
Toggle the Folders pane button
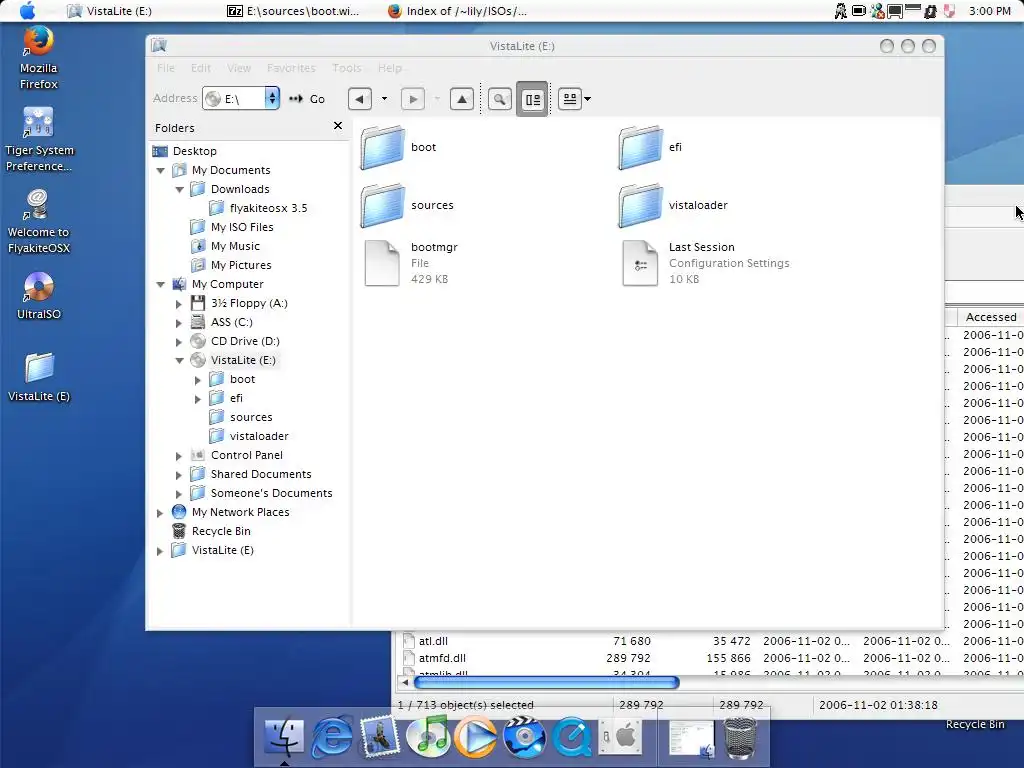(x=532, y=99)
